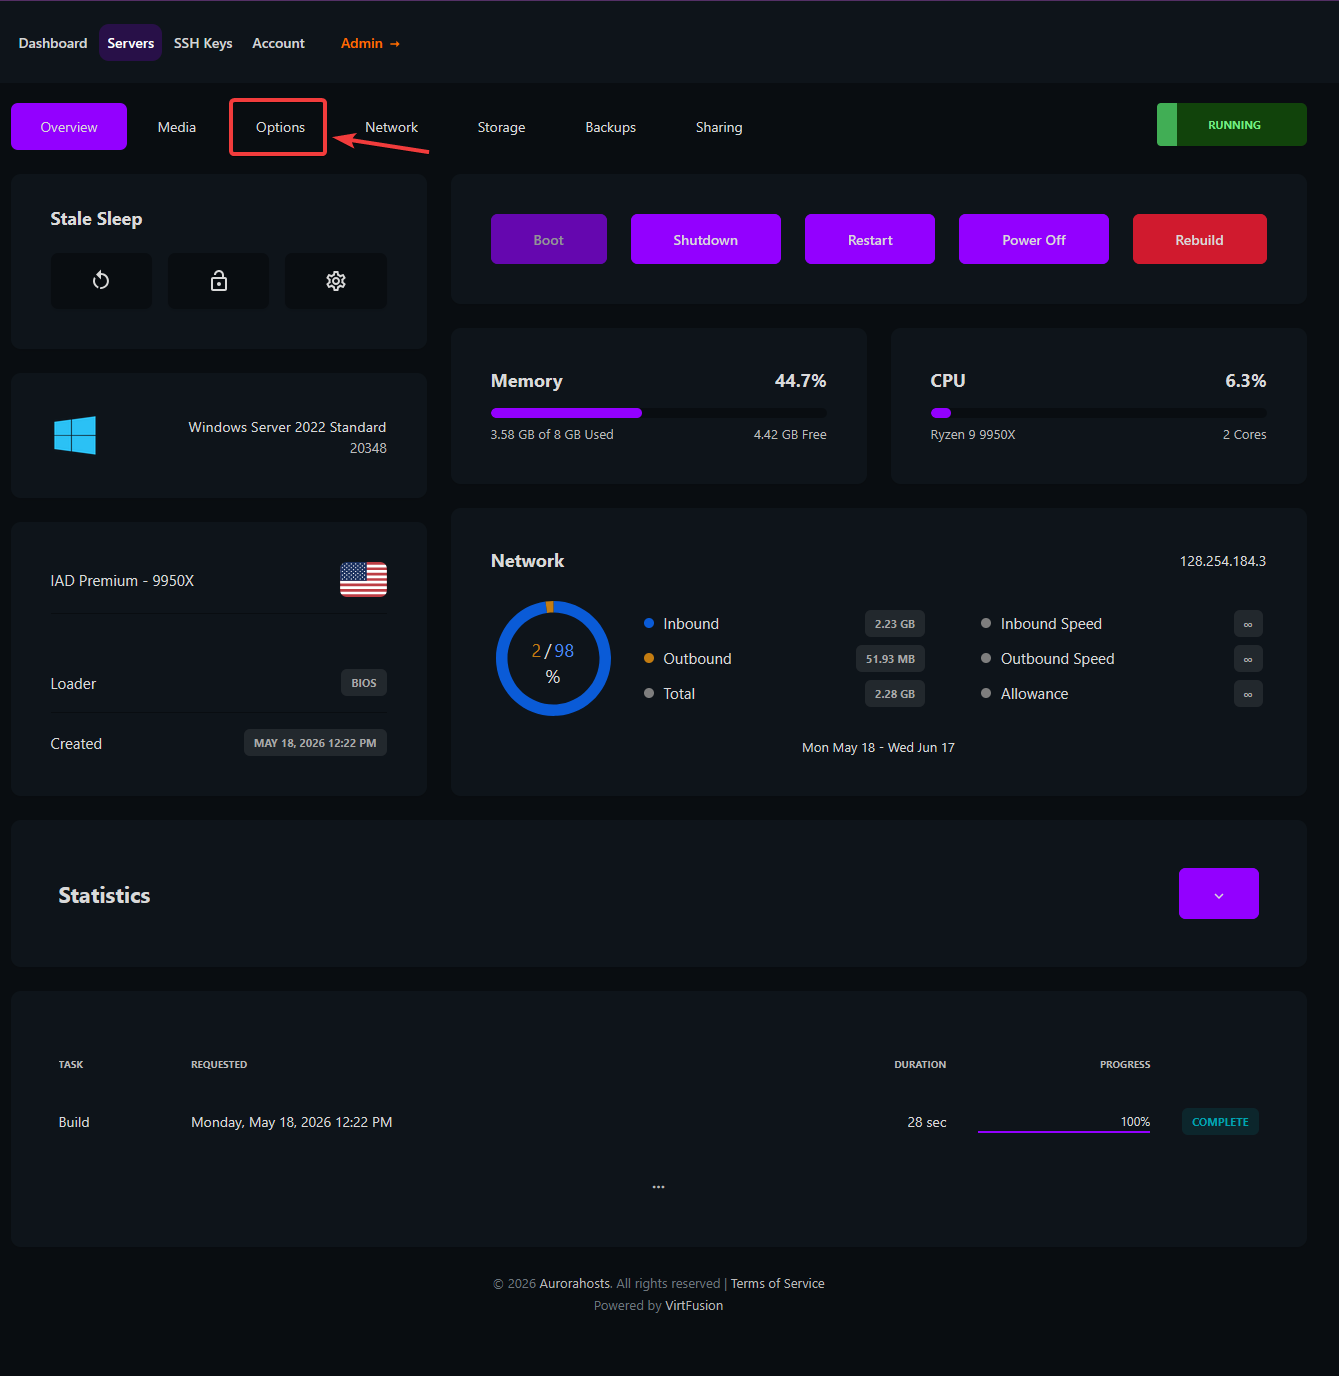Expand the Statistics section with chevron button
Viewport: 1339px width, 1376px height.
coord(1219,894)
